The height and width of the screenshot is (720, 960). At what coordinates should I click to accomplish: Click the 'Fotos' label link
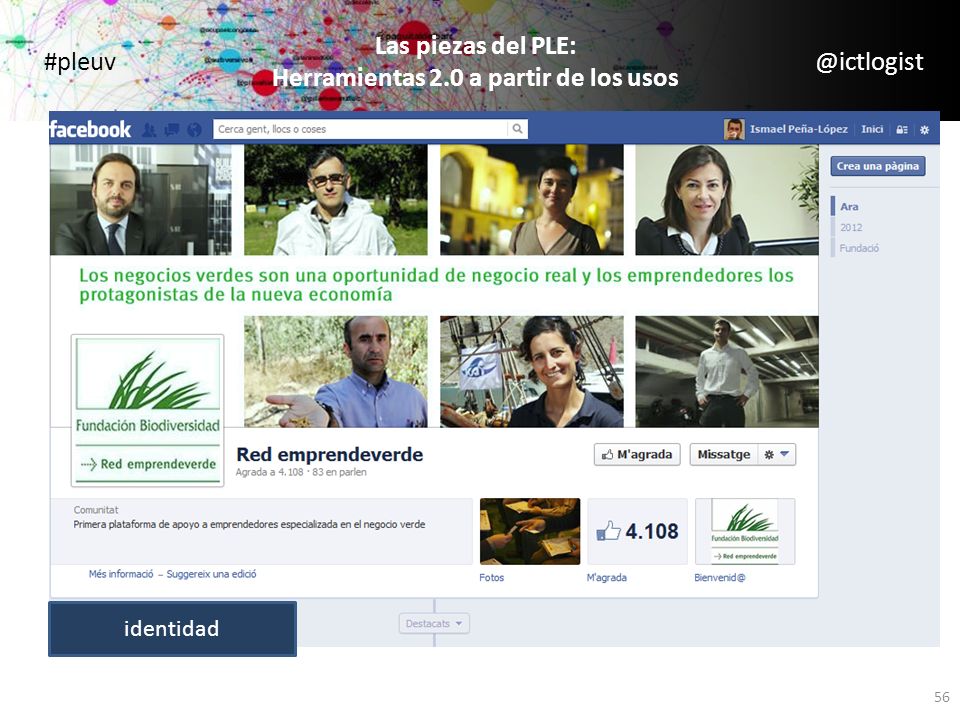coord(492,577)
